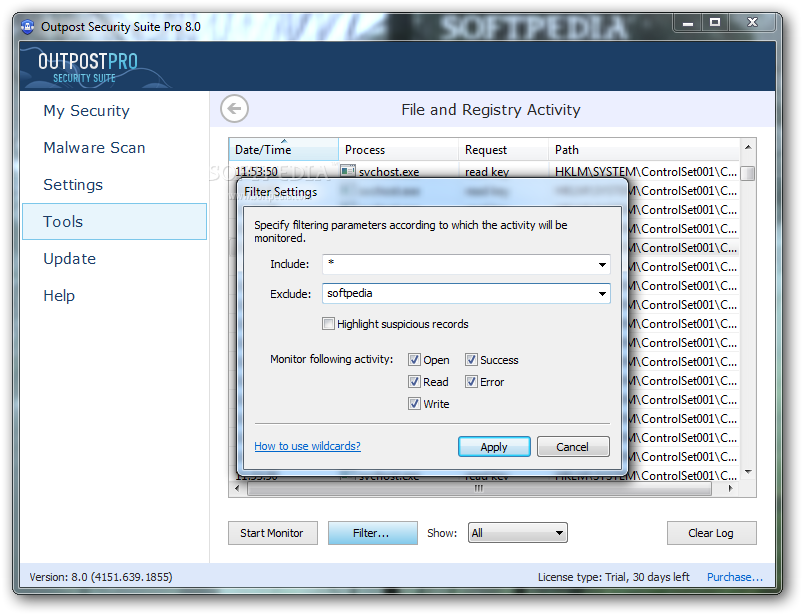Sort by Date/Time column header
The image size is (803, 615).
(x=284, y=150)
